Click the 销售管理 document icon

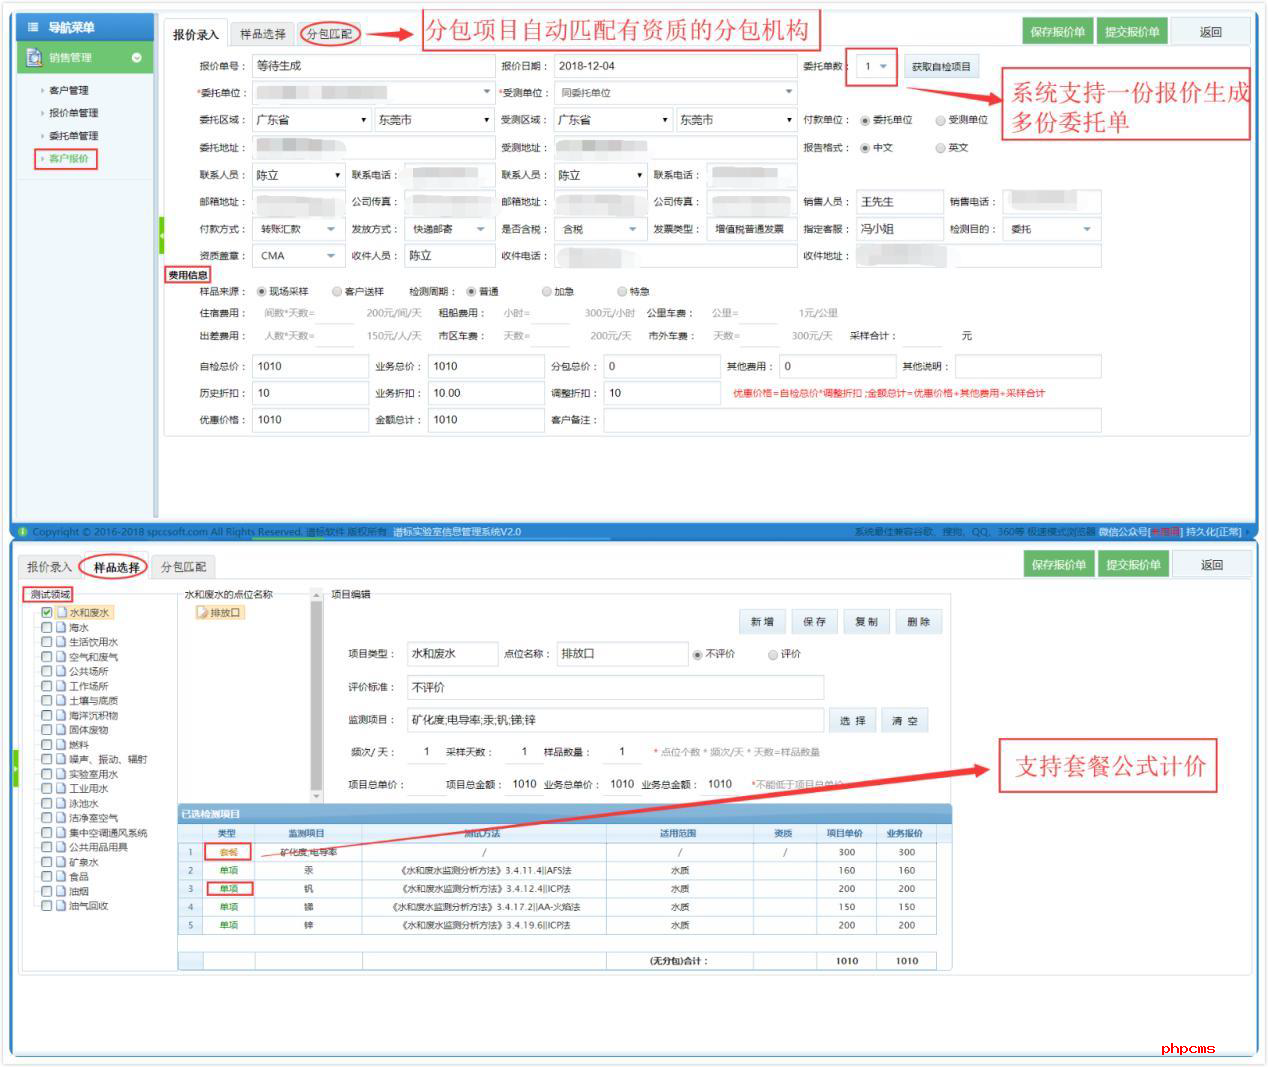coord(34,57)
